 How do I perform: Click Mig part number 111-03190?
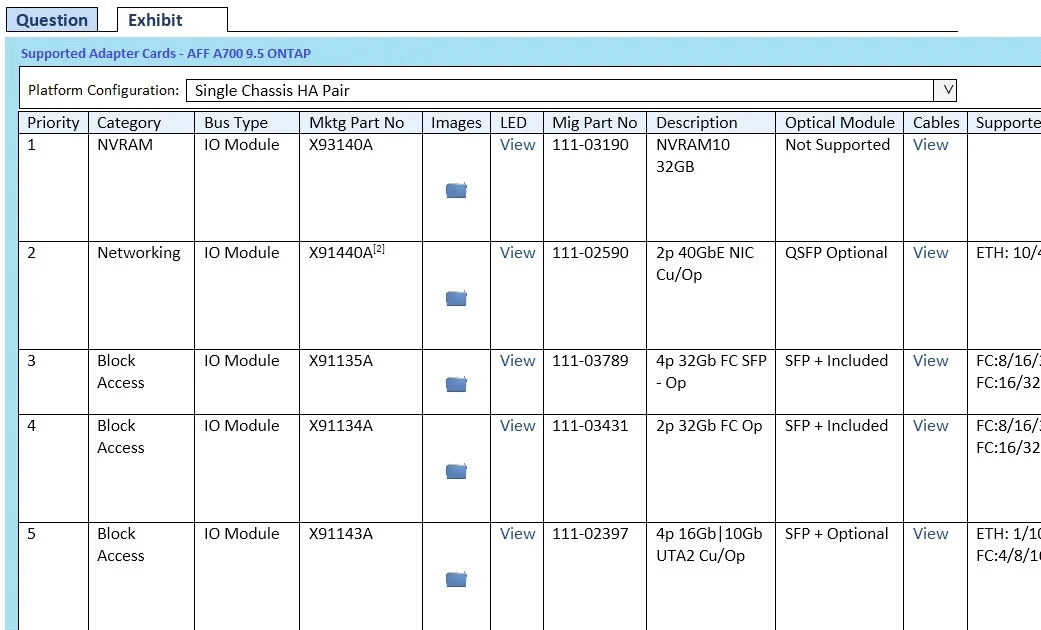tap(590, 145)
